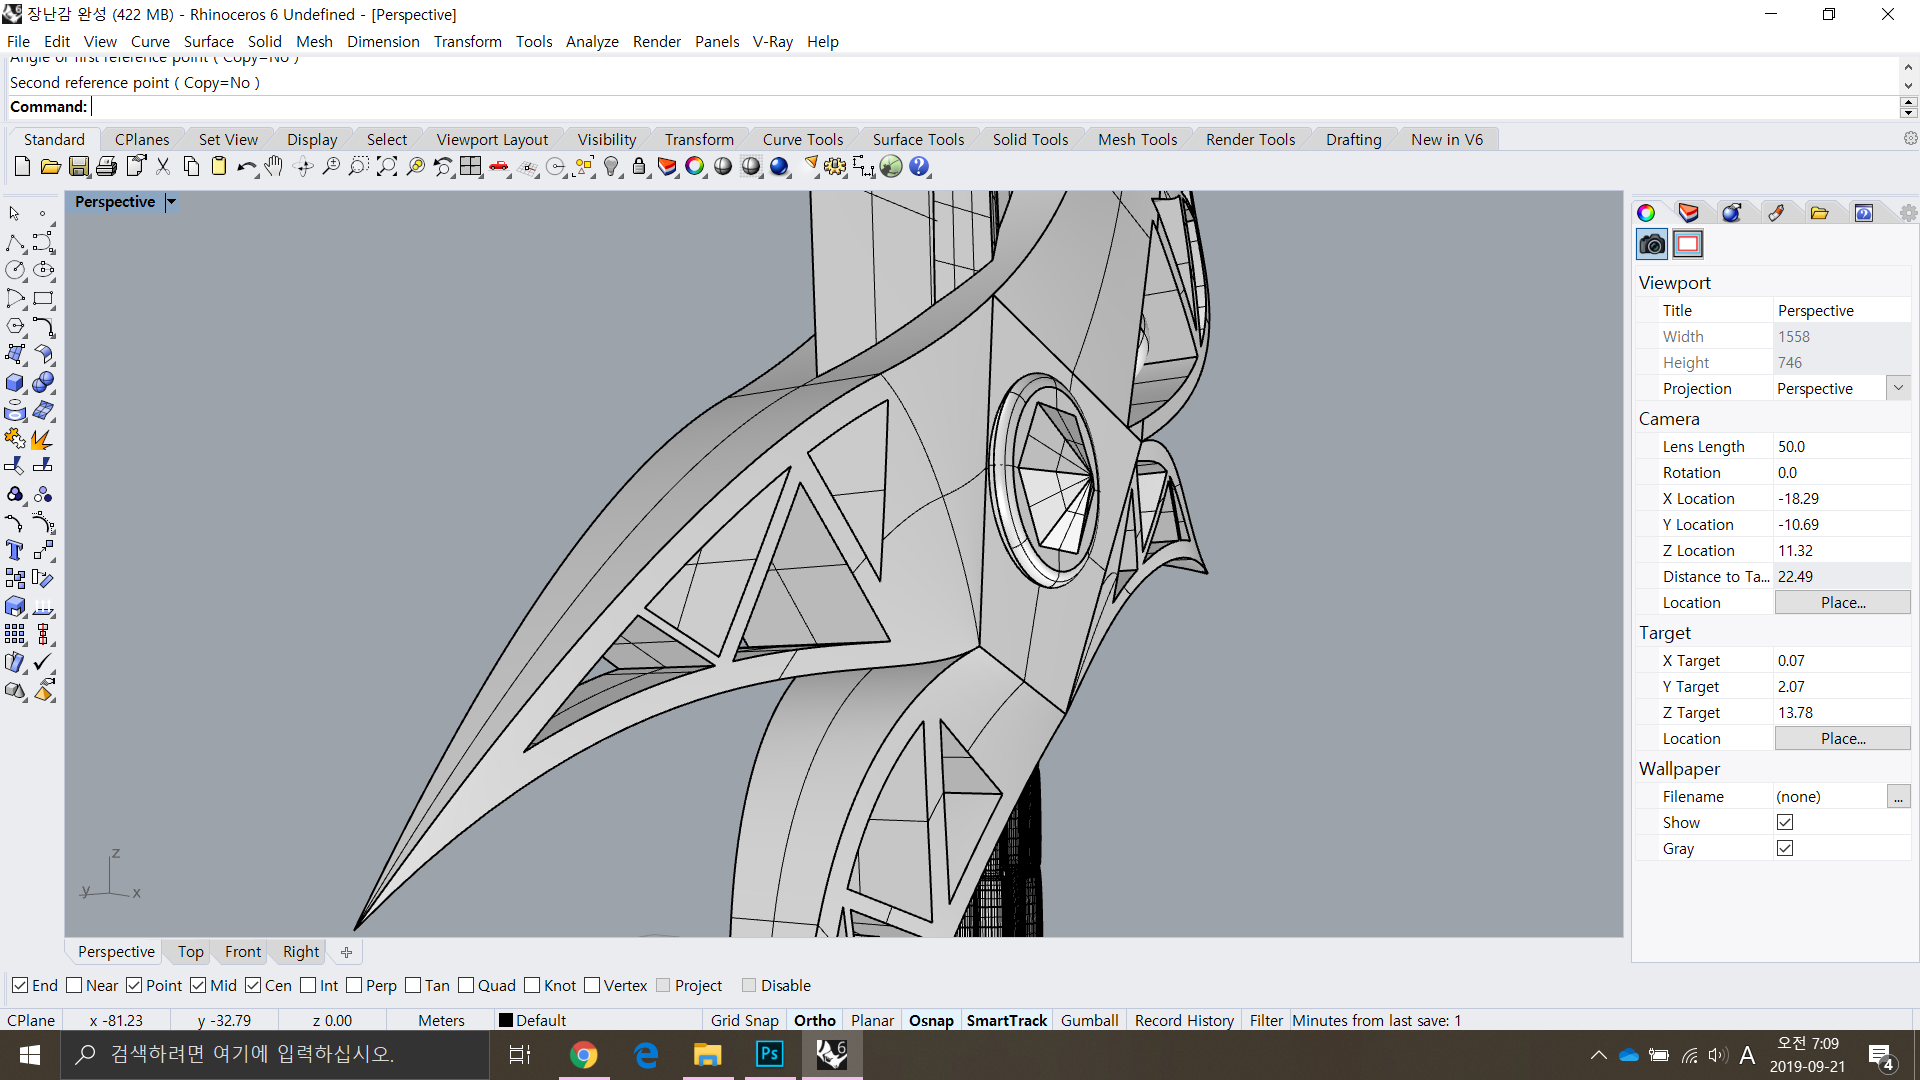
Task: Select the Pan view hand tool
Action: [x=274, y=167]
